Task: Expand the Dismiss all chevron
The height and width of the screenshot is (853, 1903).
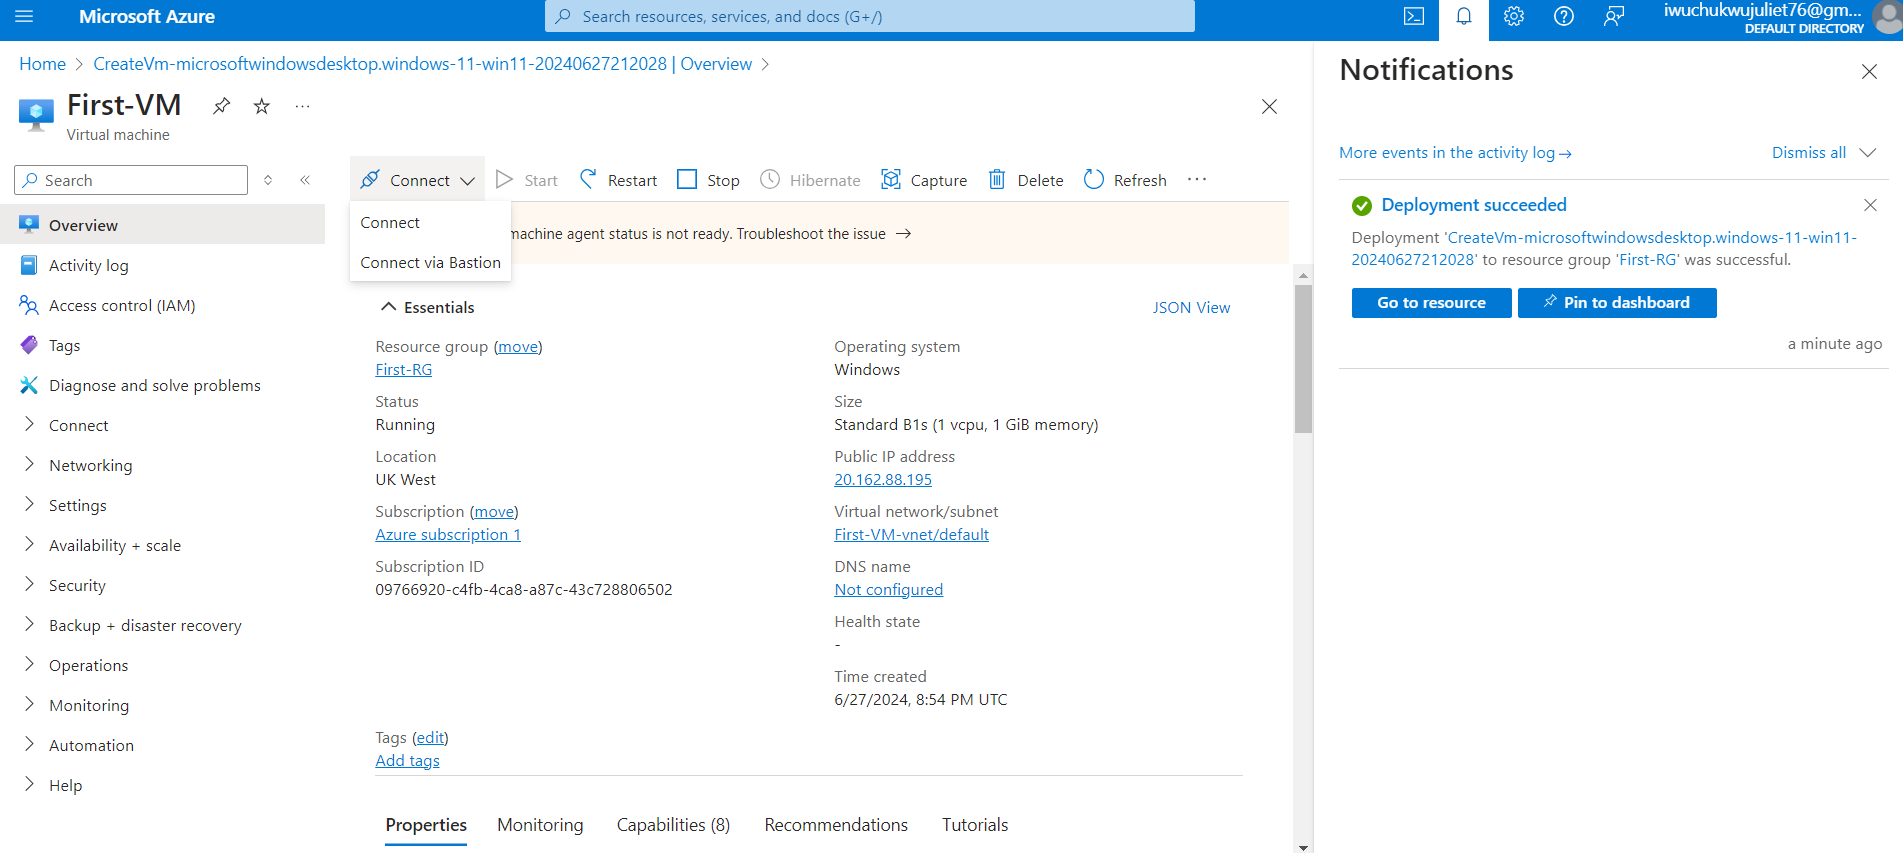Action: coord(1867,153)
